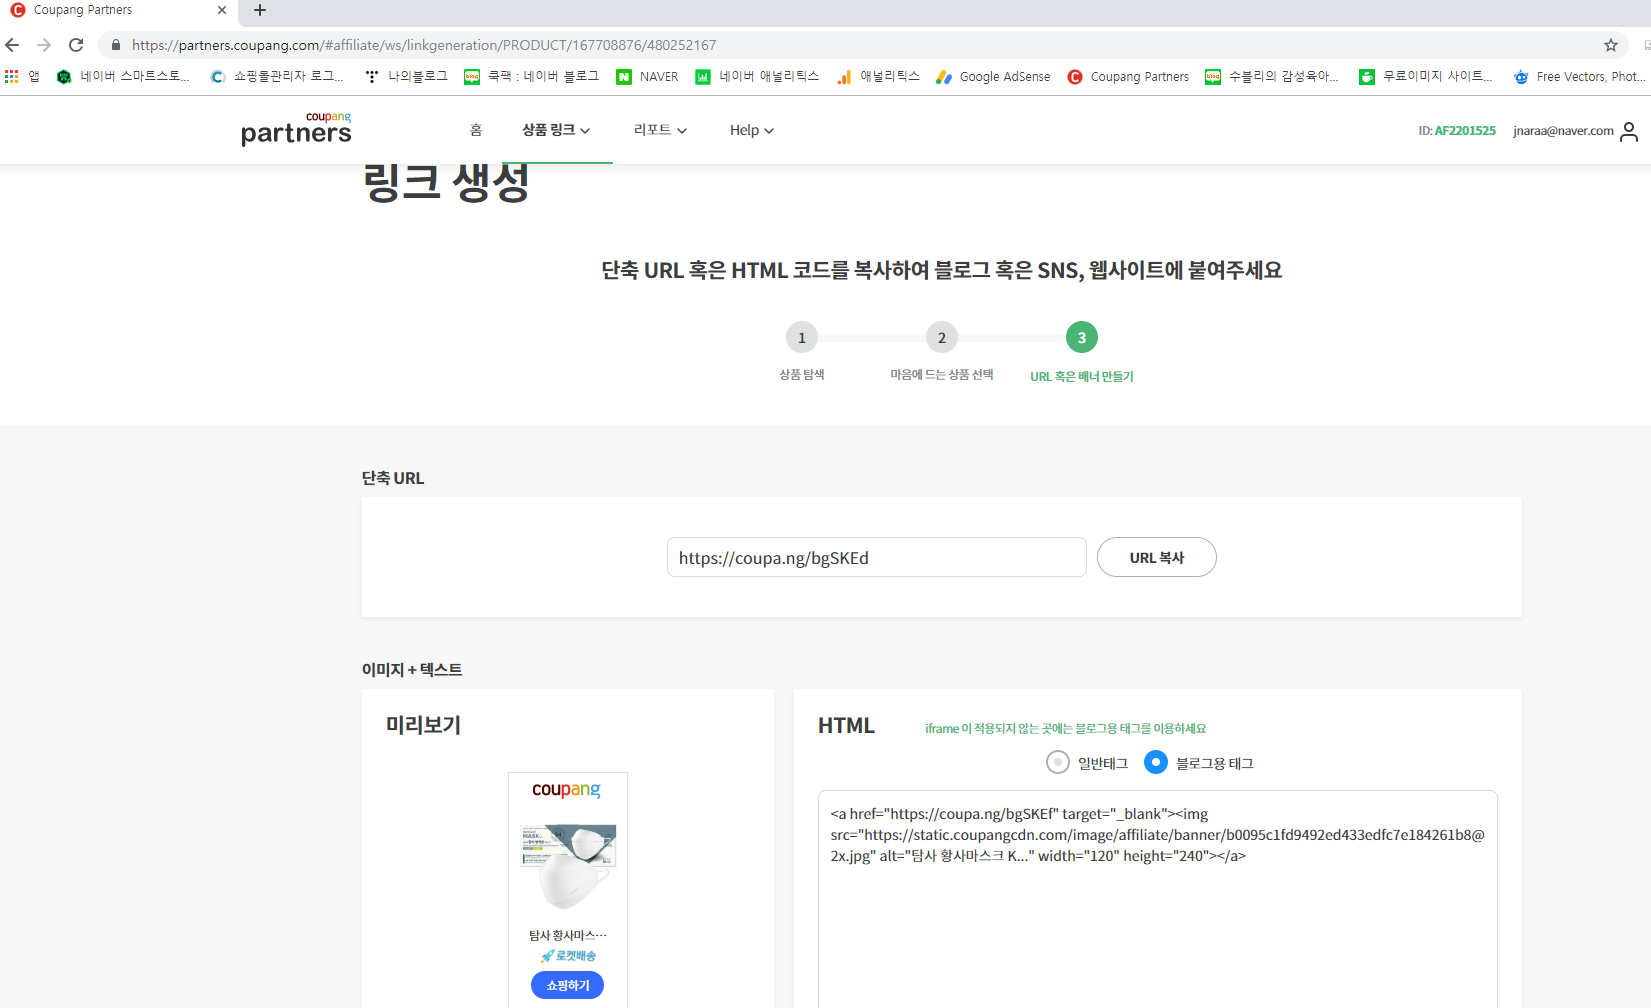Click step 2 마음에 드는 상품 선택 circle
1651x1008 pixels.
pos(941,338)
